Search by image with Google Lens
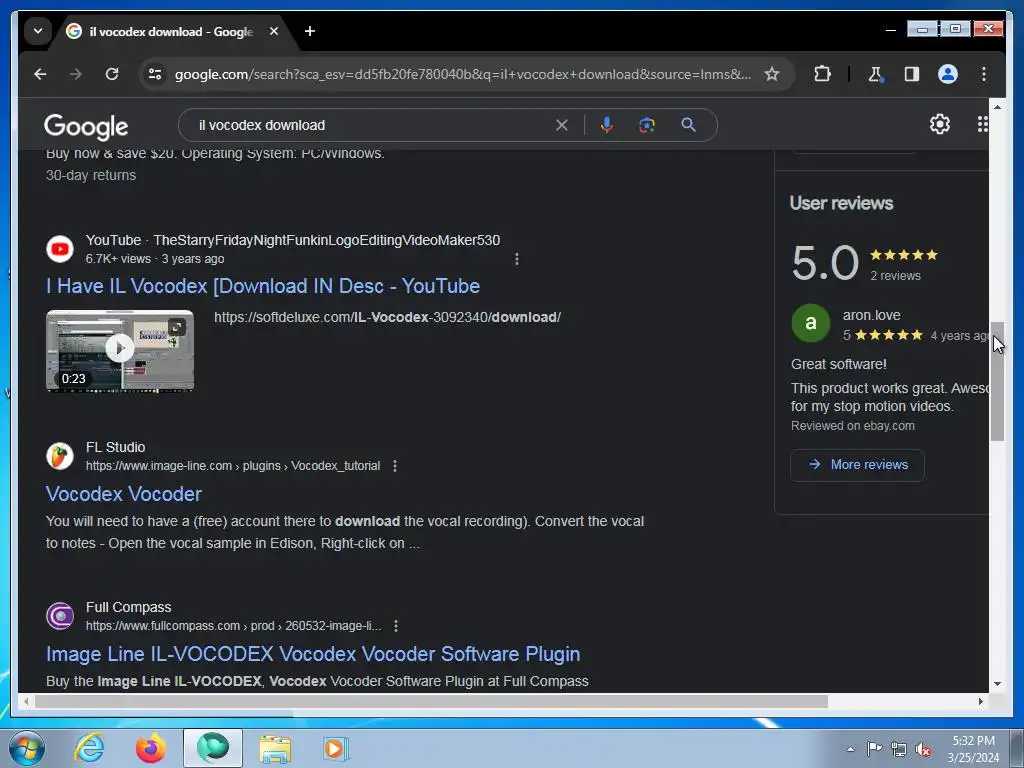This screenshot has width=1024, height=768. point(647,125)
